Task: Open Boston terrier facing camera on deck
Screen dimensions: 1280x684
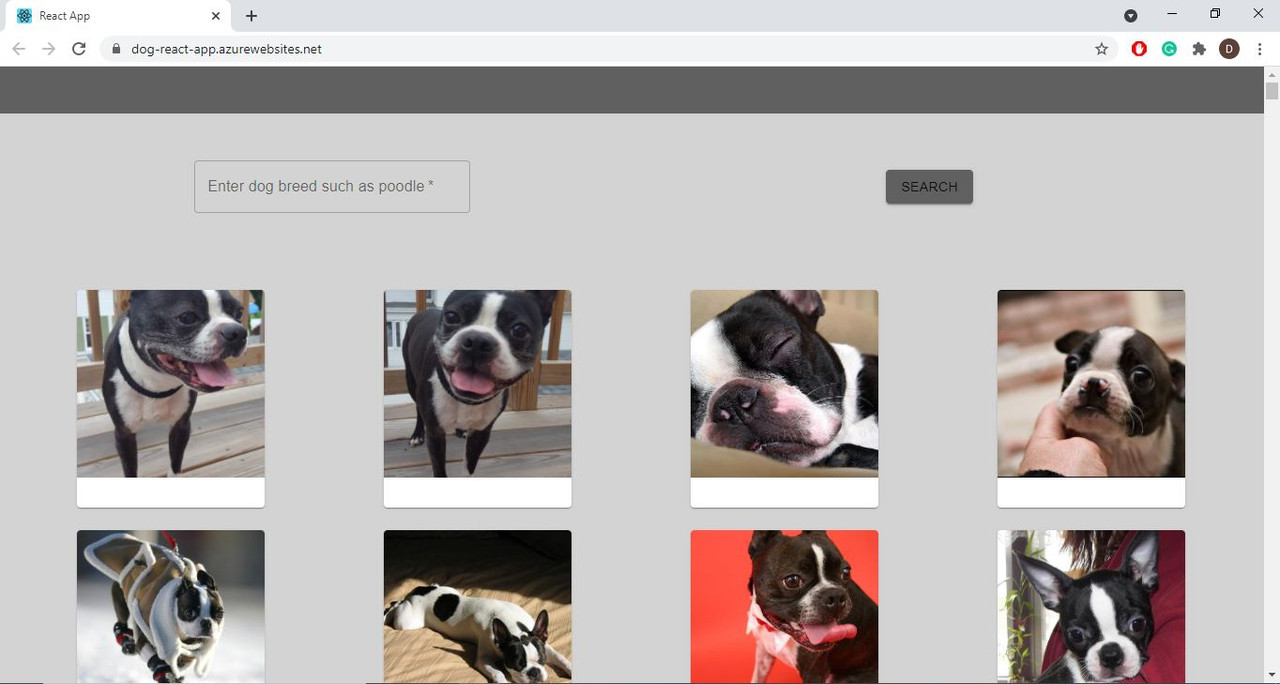Action: (x=478, y=384)
